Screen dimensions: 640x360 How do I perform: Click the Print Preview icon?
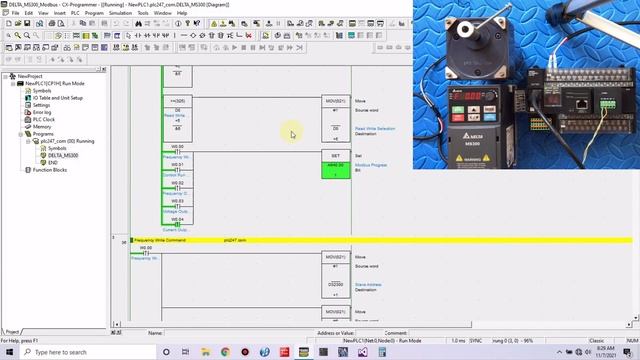(x=61, y=24)
